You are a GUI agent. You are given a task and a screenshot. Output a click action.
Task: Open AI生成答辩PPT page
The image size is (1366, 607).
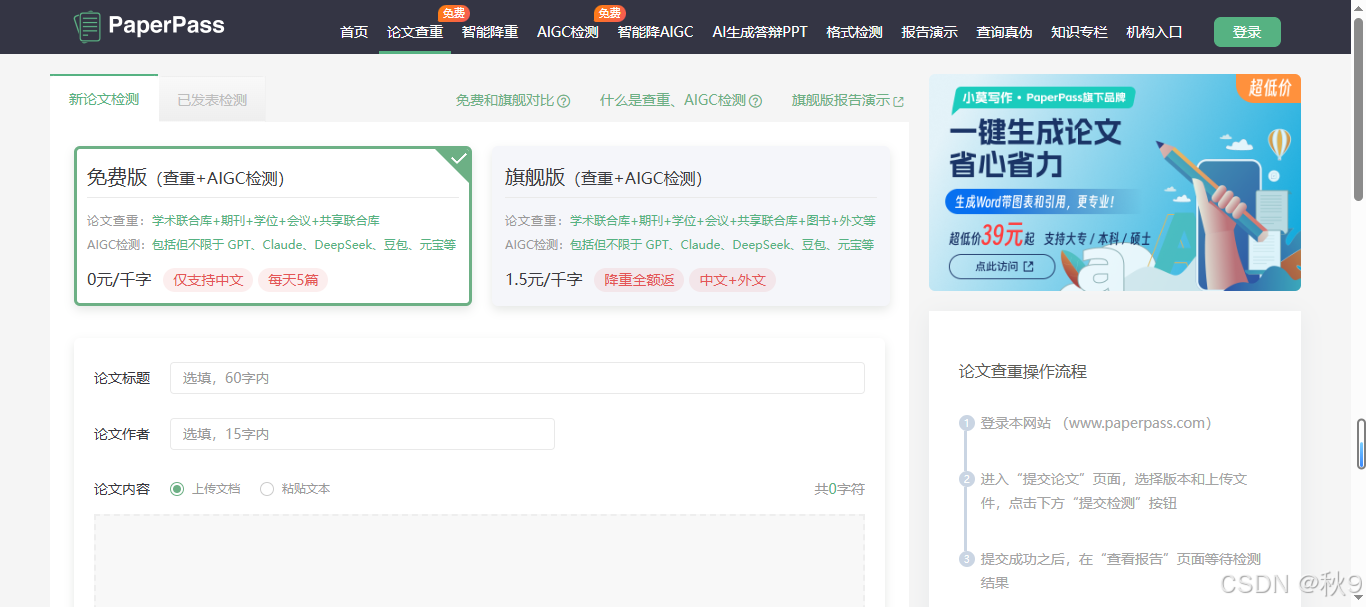click(760, 32)
